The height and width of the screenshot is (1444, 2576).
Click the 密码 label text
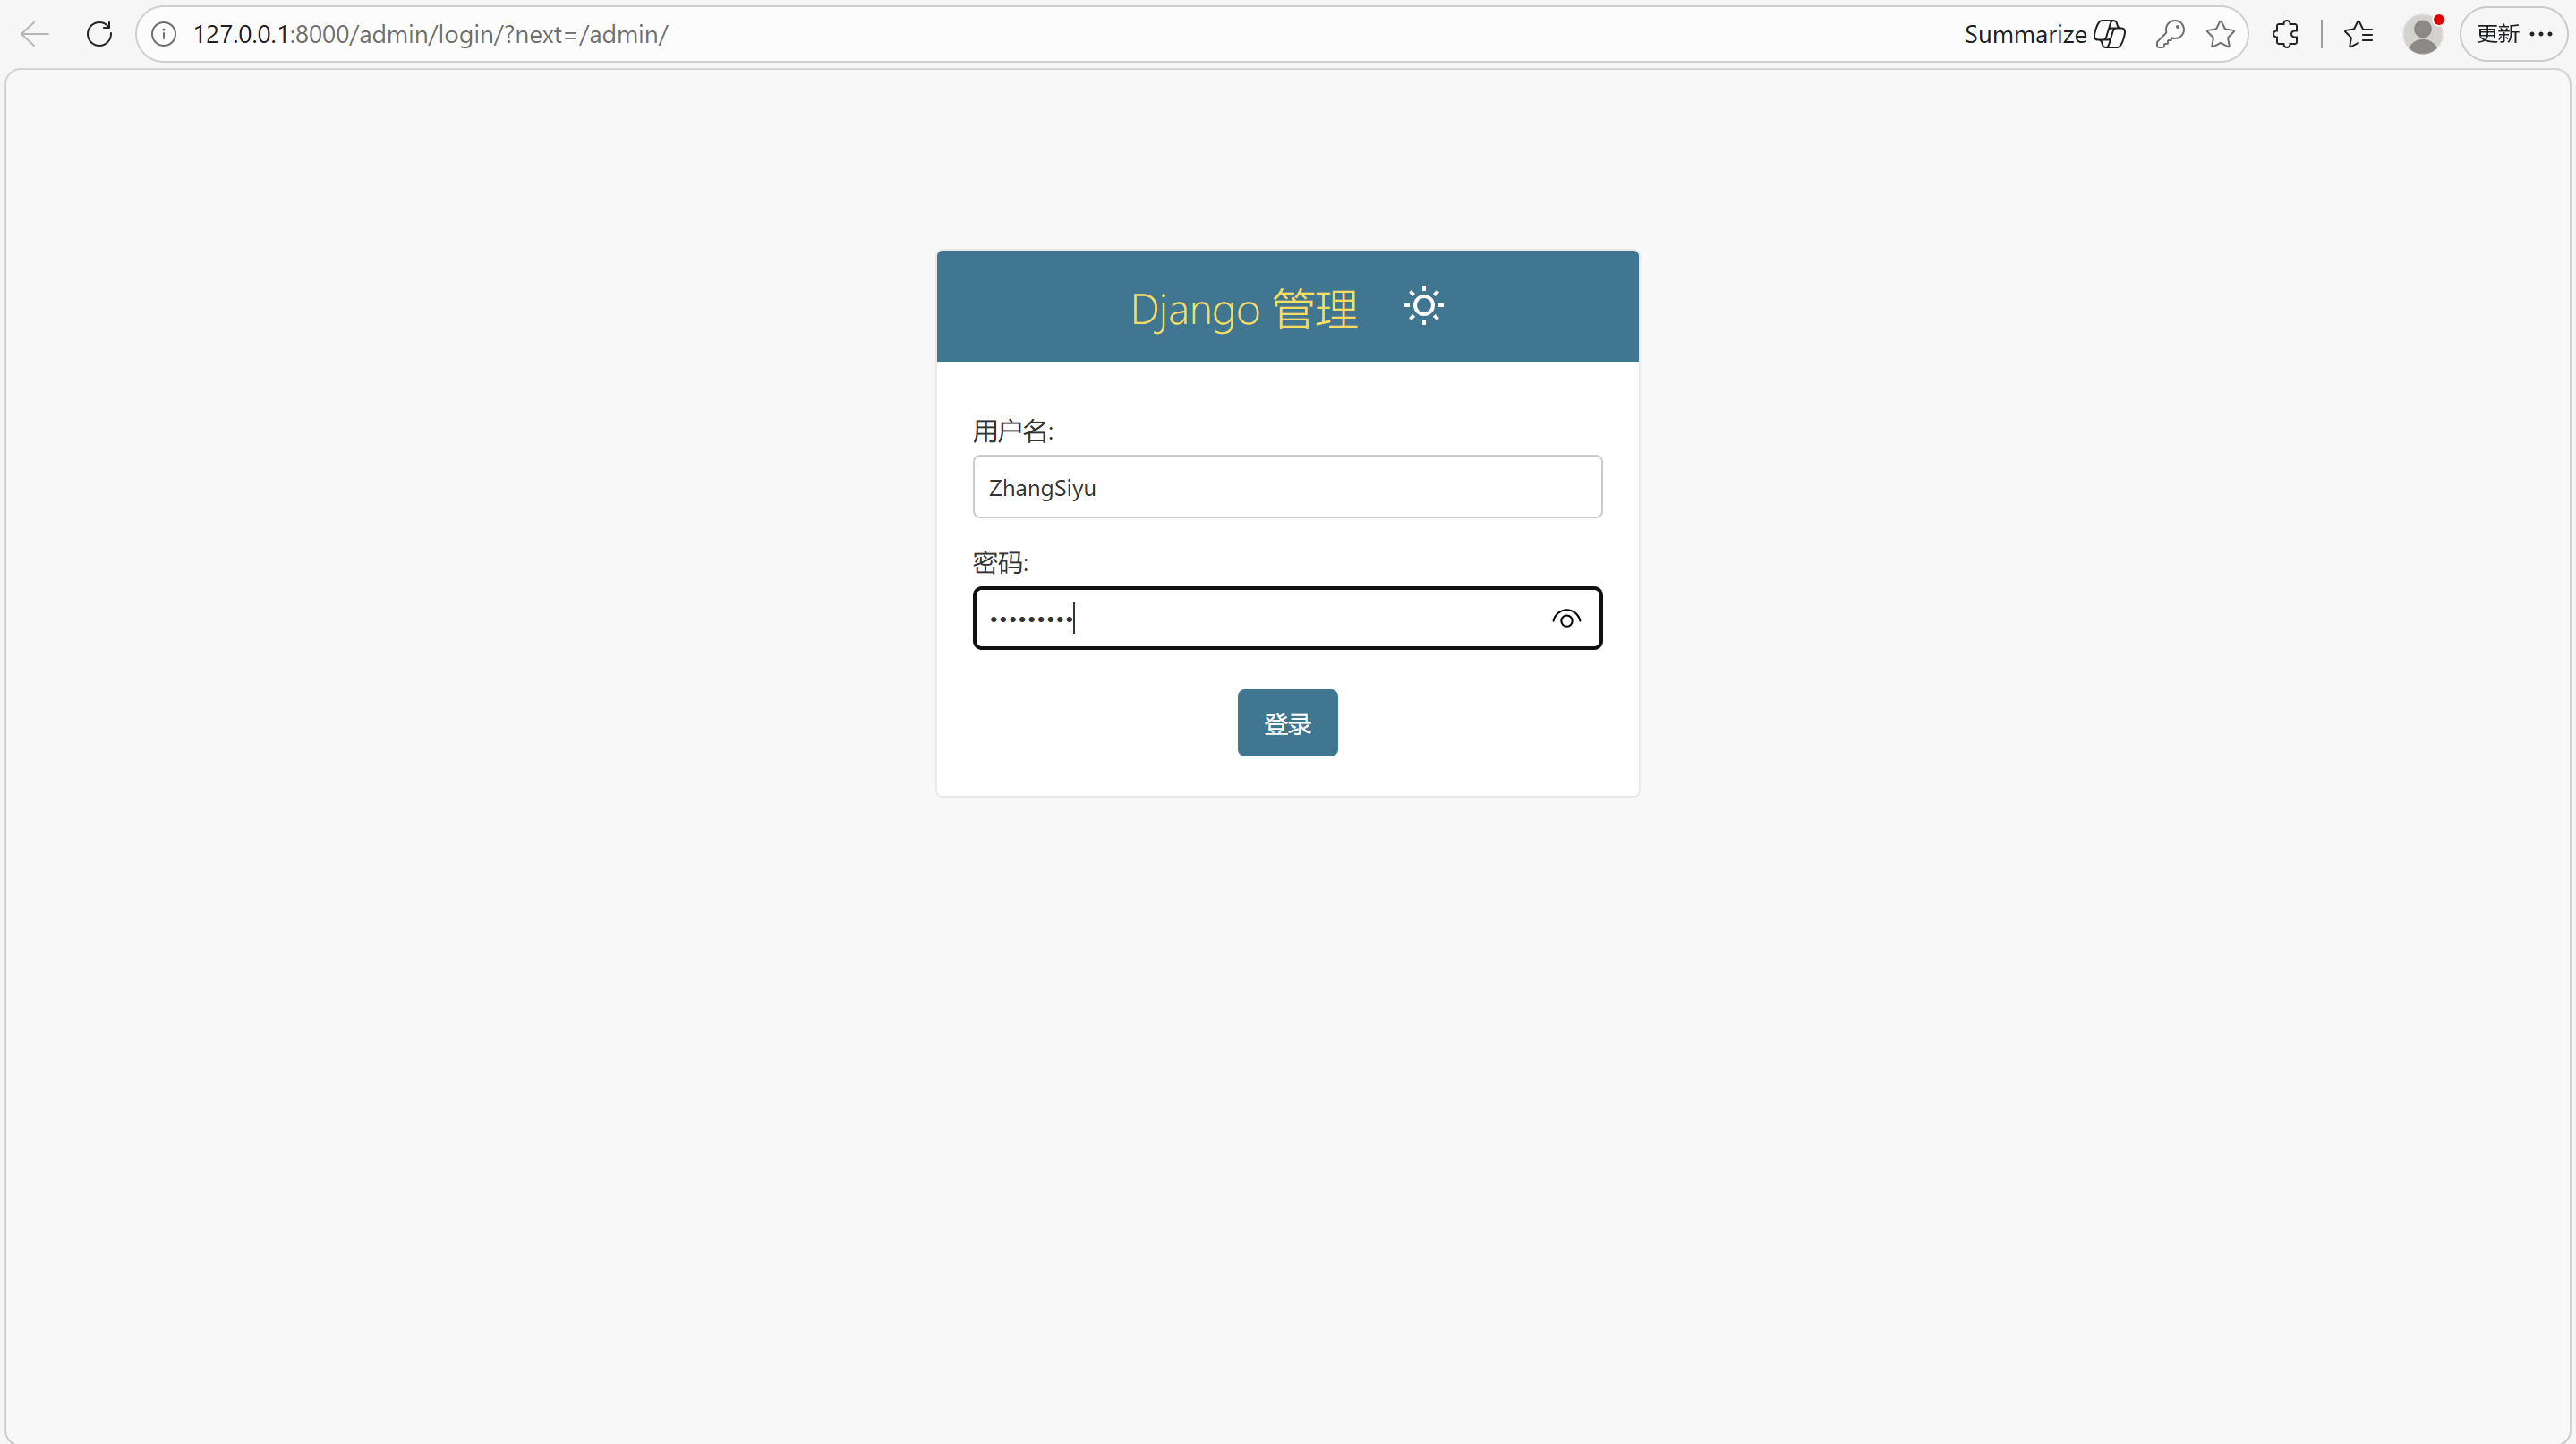pyautogui.click(x=1000, y=563)
